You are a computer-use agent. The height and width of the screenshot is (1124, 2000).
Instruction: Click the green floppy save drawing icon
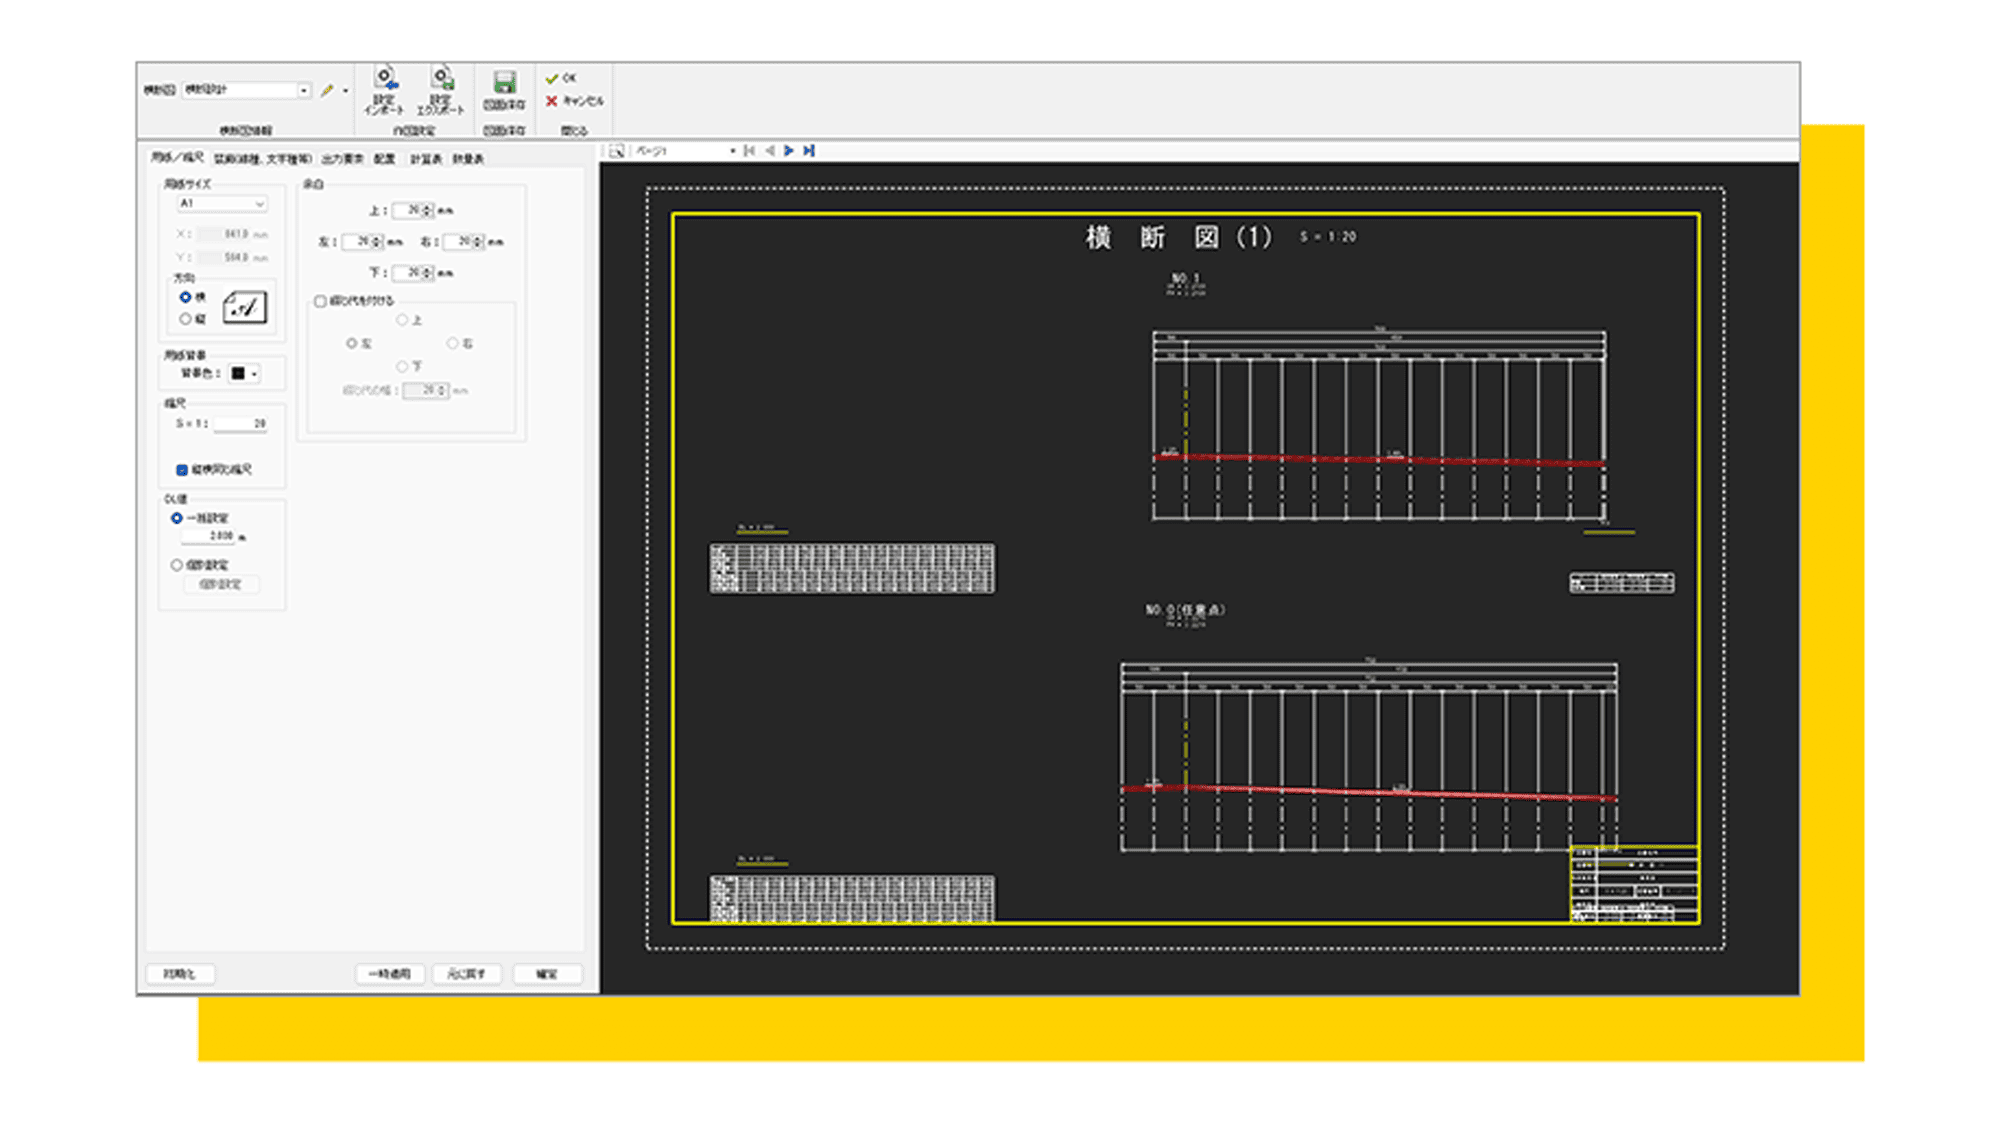pos(504,83)
